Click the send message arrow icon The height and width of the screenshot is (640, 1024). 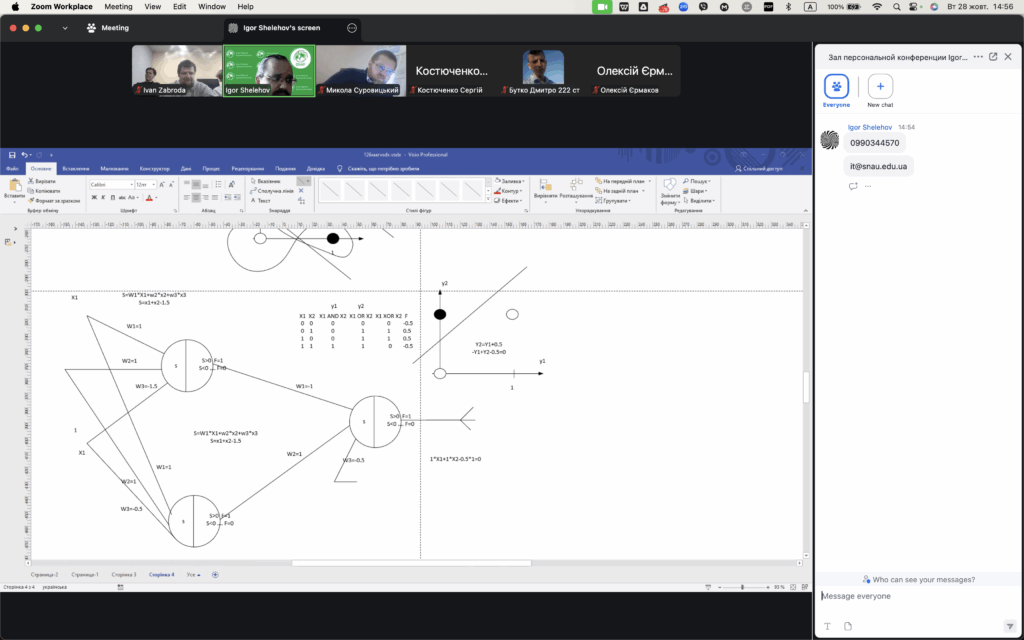click(1009, 626)
